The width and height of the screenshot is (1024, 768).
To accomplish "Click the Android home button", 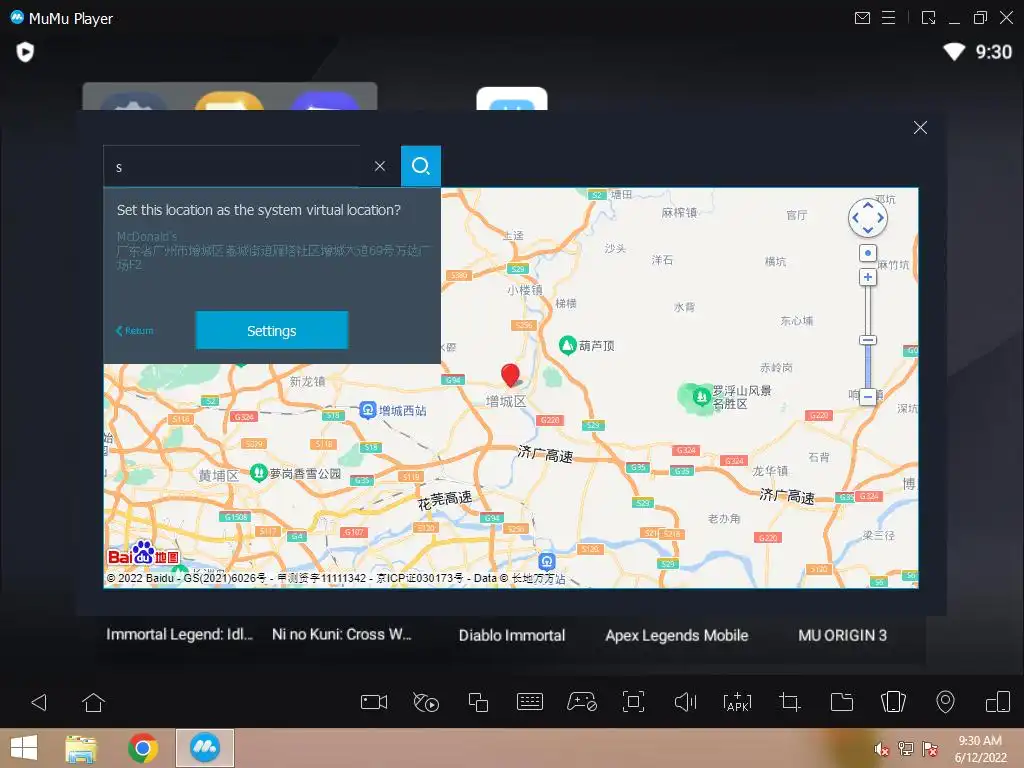I will (93, 703).
